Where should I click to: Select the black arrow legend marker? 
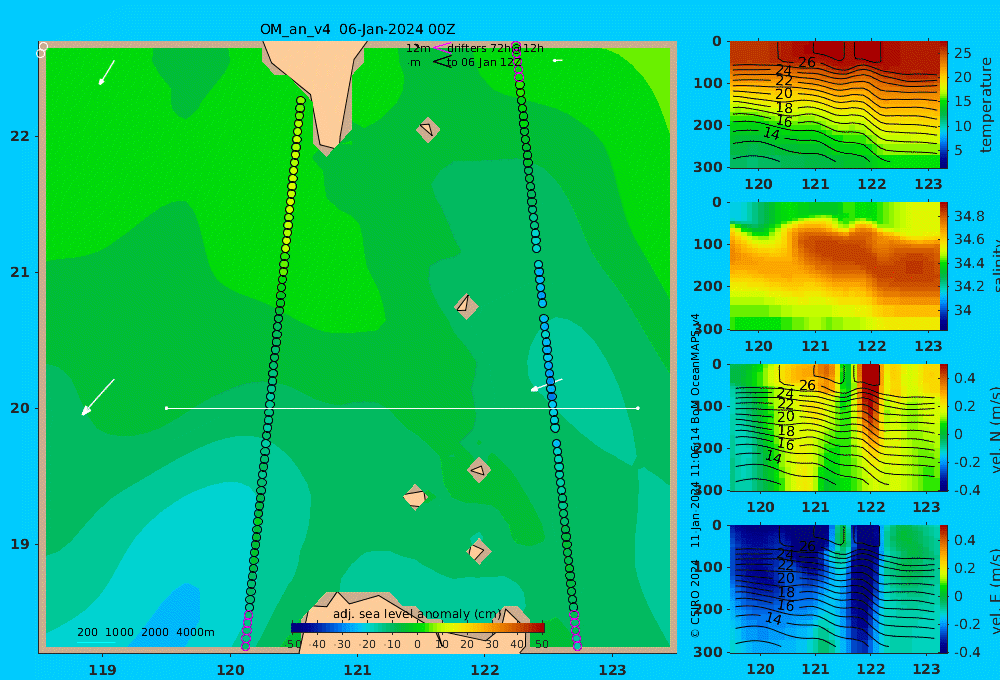[x=442, y=61]
